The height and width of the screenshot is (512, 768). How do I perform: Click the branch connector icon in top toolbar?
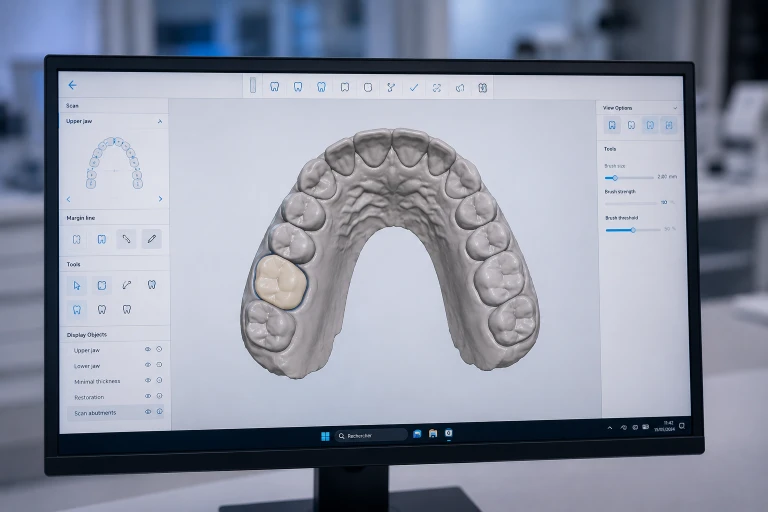[x=391, y=88]
